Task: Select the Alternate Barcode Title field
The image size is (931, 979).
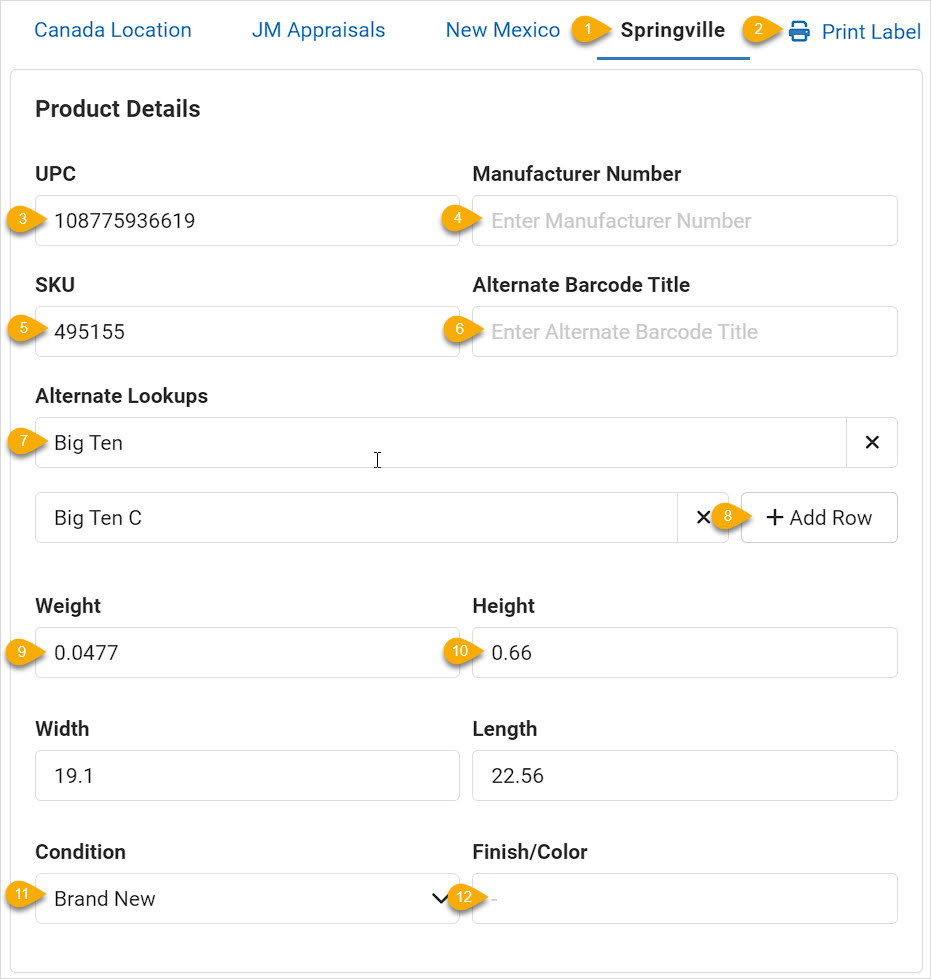Action: 685,332
